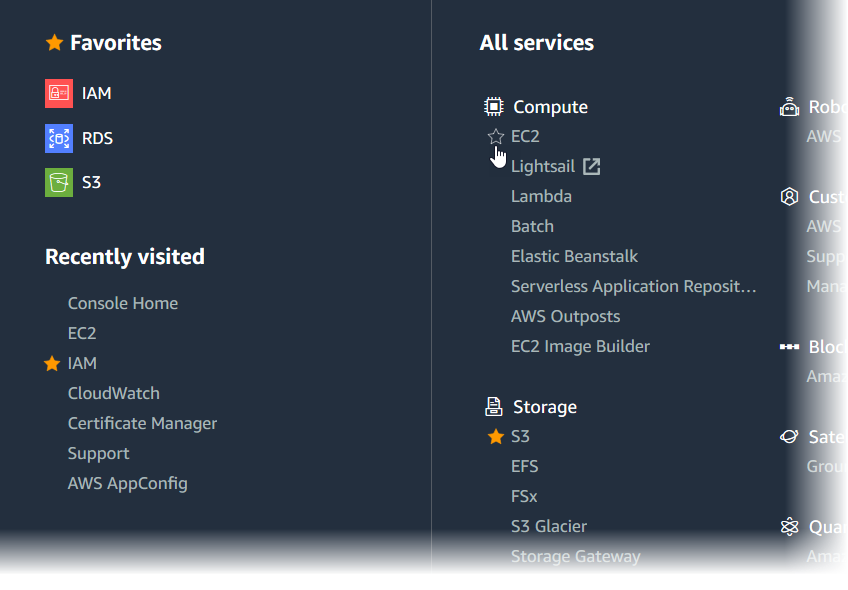Open Certificate Manager link

tap(142, 424)
